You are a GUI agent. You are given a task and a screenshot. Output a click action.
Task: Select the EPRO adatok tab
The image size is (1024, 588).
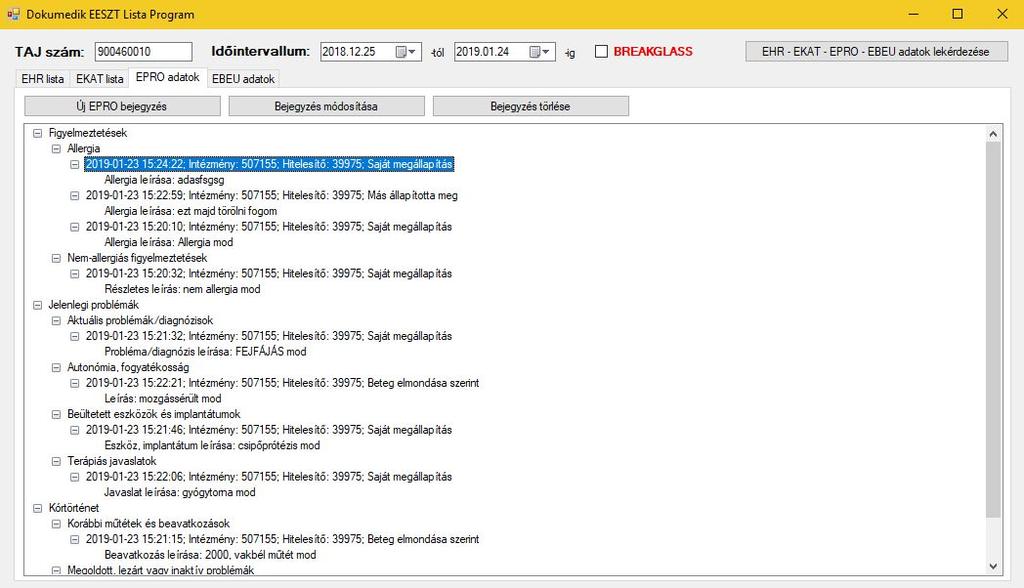168,77
